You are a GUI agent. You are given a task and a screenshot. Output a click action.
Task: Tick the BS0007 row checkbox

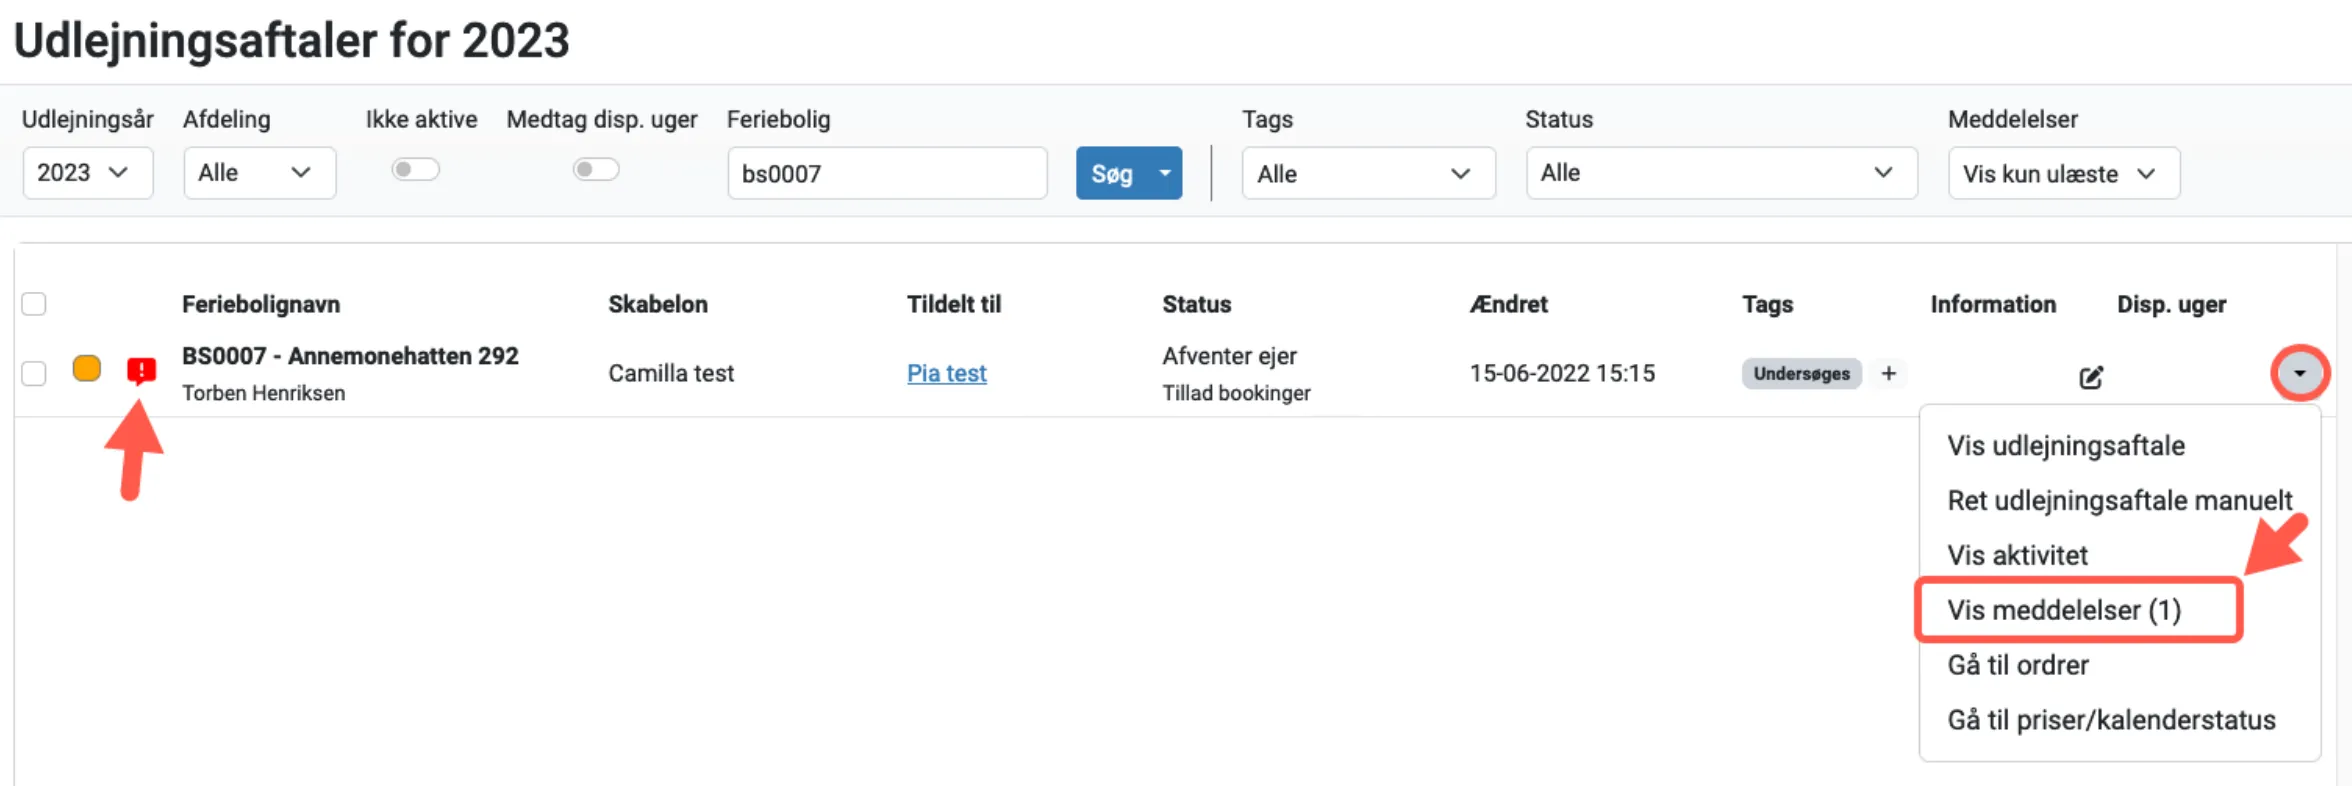[34, 373]
